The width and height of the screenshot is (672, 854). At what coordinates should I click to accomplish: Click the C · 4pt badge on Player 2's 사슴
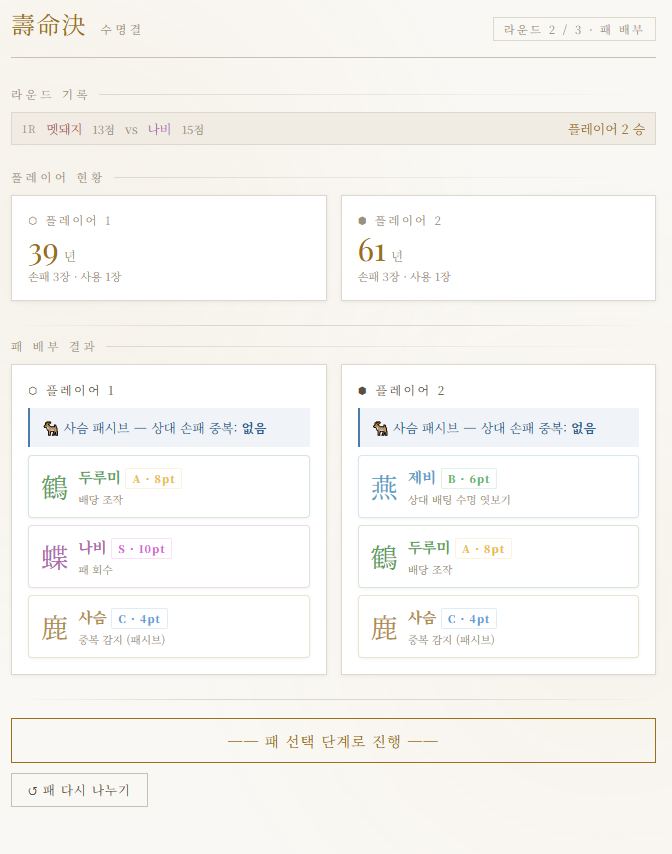(469, 619)
